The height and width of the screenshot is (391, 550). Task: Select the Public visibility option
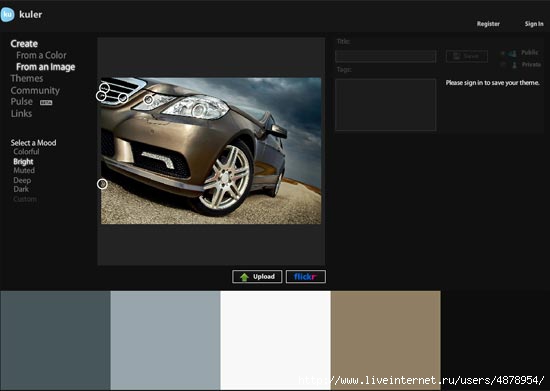point(520,53)
